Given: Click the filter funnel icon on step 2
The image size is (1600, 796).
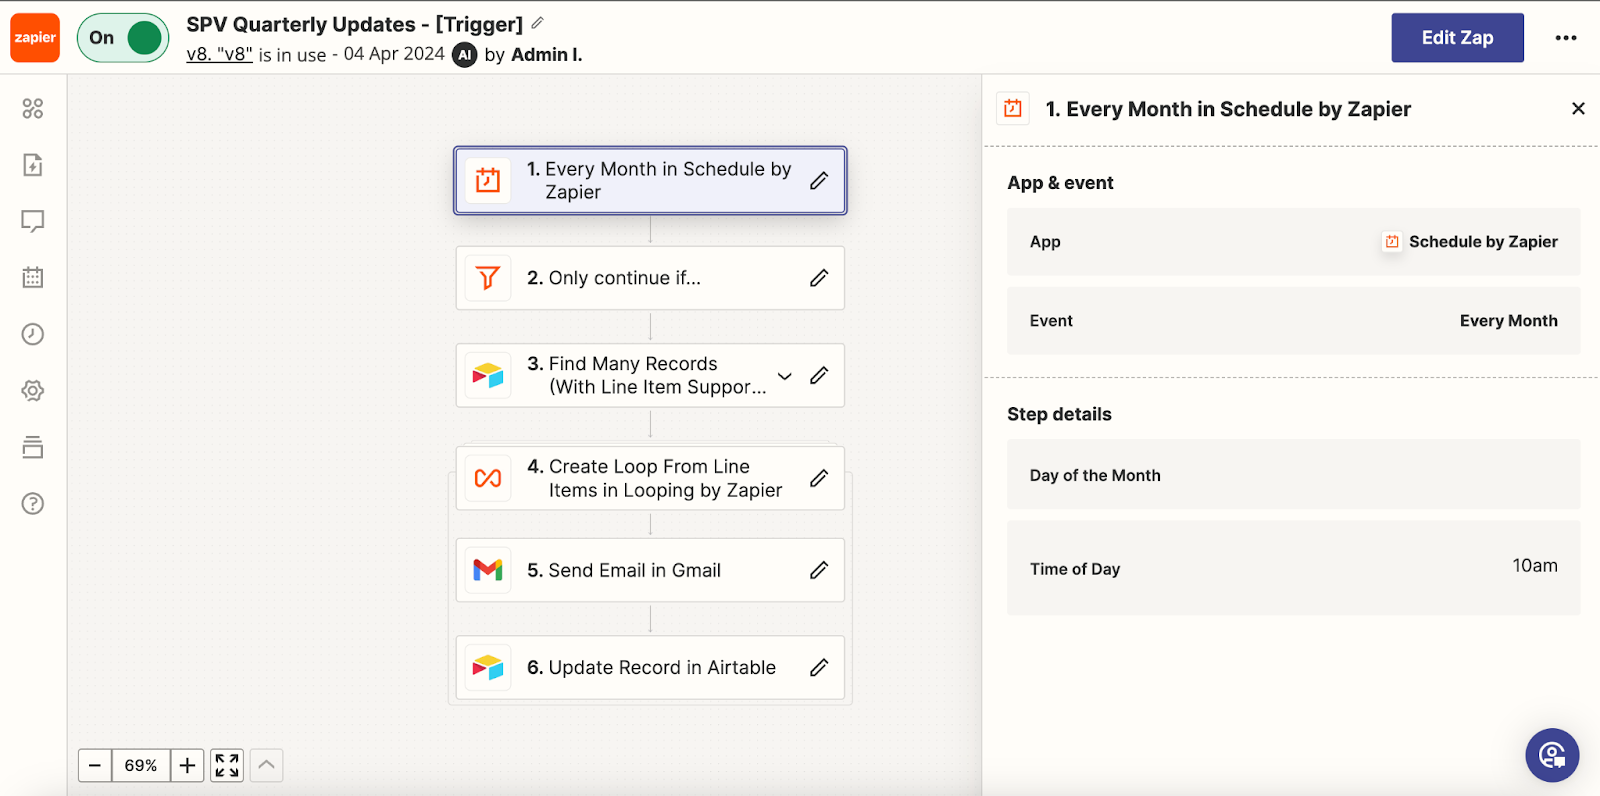Looking at the screenshot, I should (x=488, y=278).
